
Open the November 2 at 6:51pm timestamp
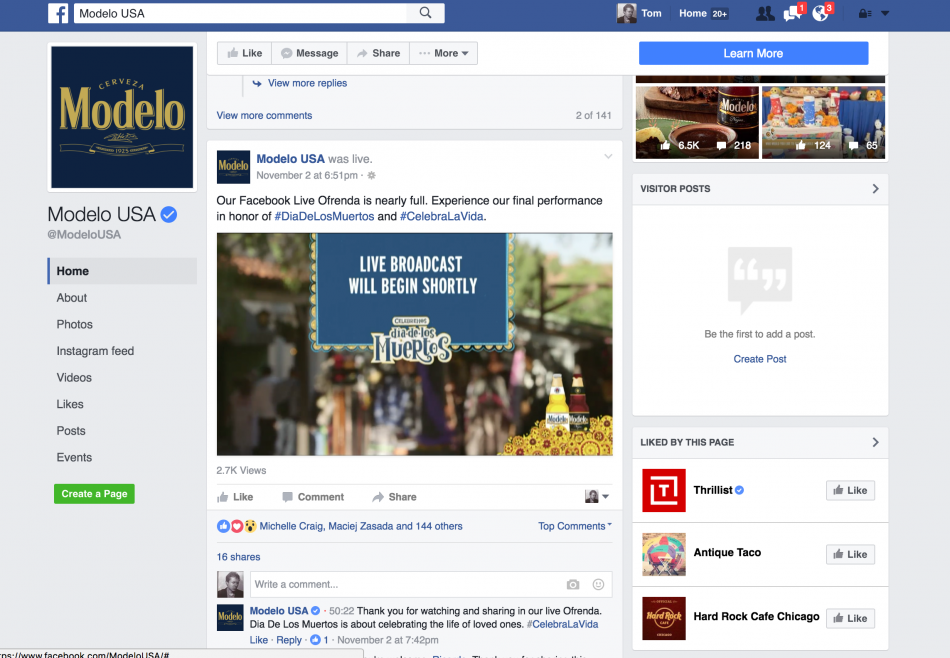[307, 175]
